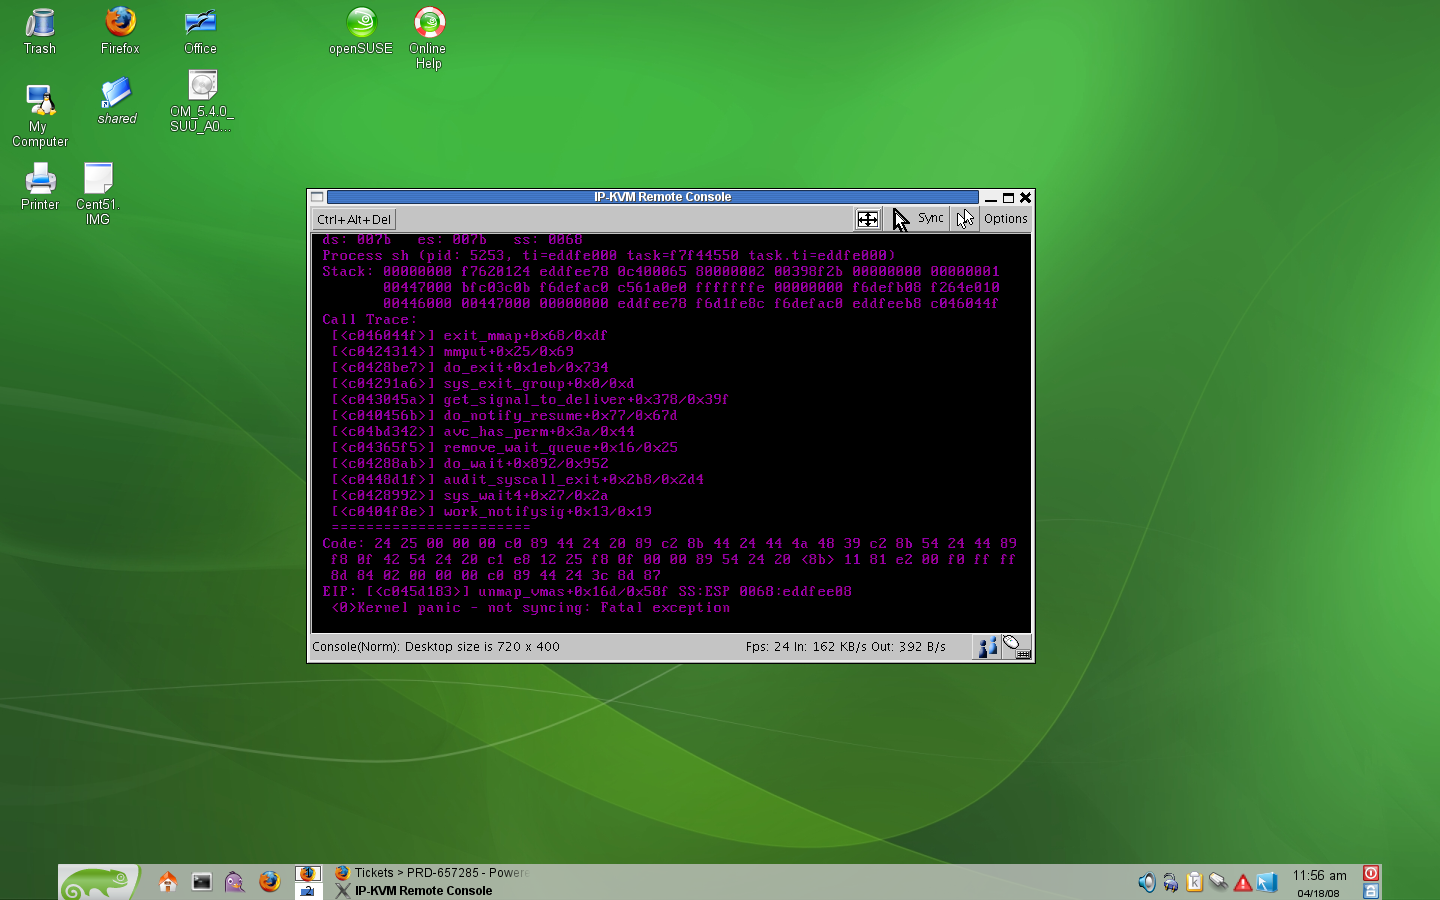The image size is (1440, 900).
Task: Open the Klipper clipboard tray icon
Action: (x=1194, y=882)
